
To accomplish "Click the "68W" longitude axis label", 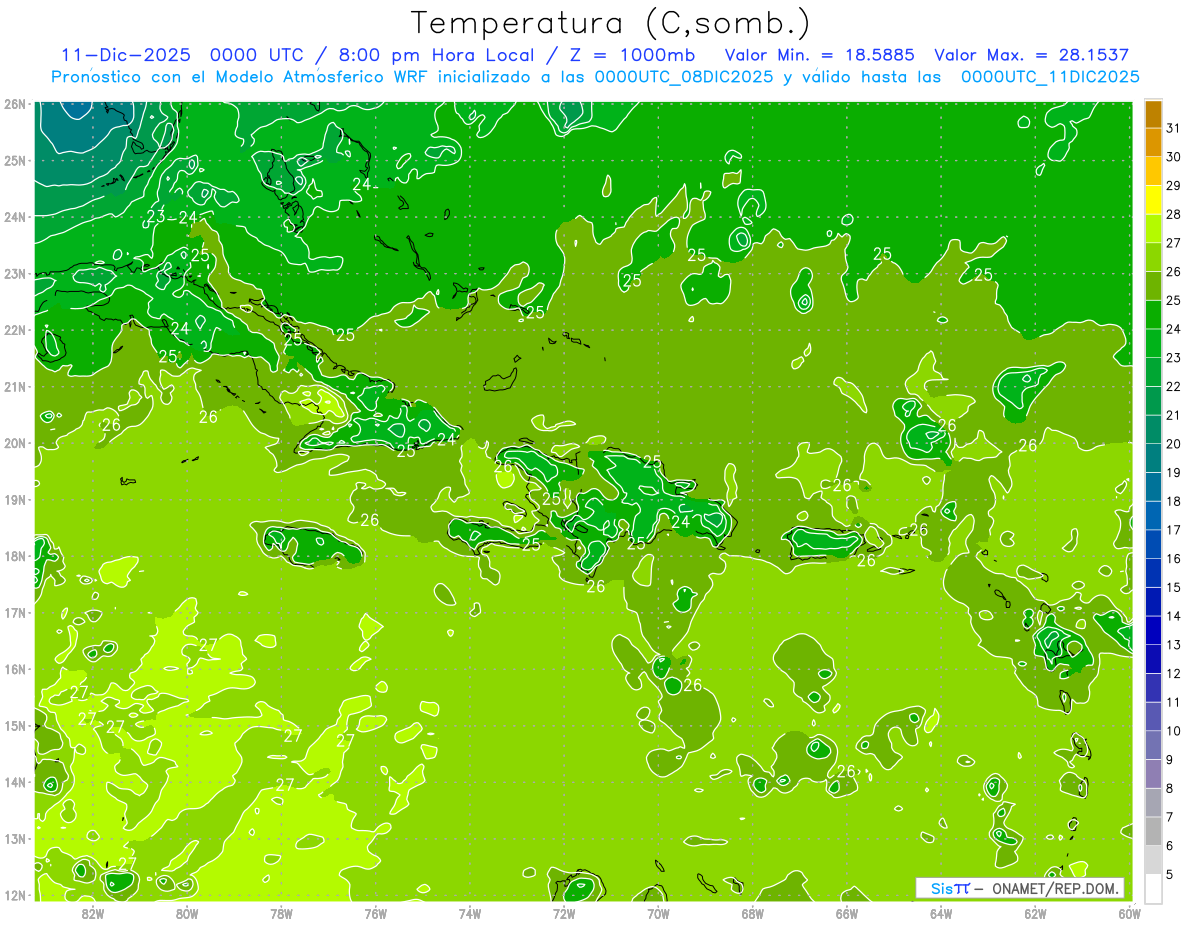I will pyautogui.click(x=753, y=913).
